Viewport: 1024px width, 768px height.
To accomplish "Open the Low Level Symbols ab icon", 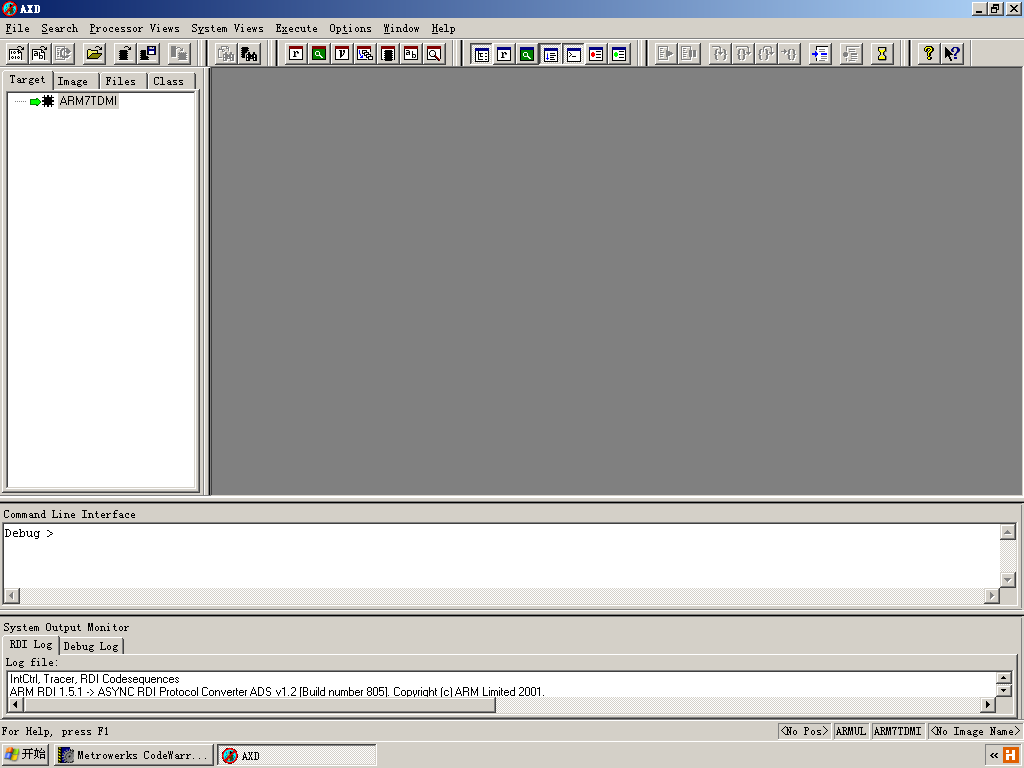I will tap(411, 54).
